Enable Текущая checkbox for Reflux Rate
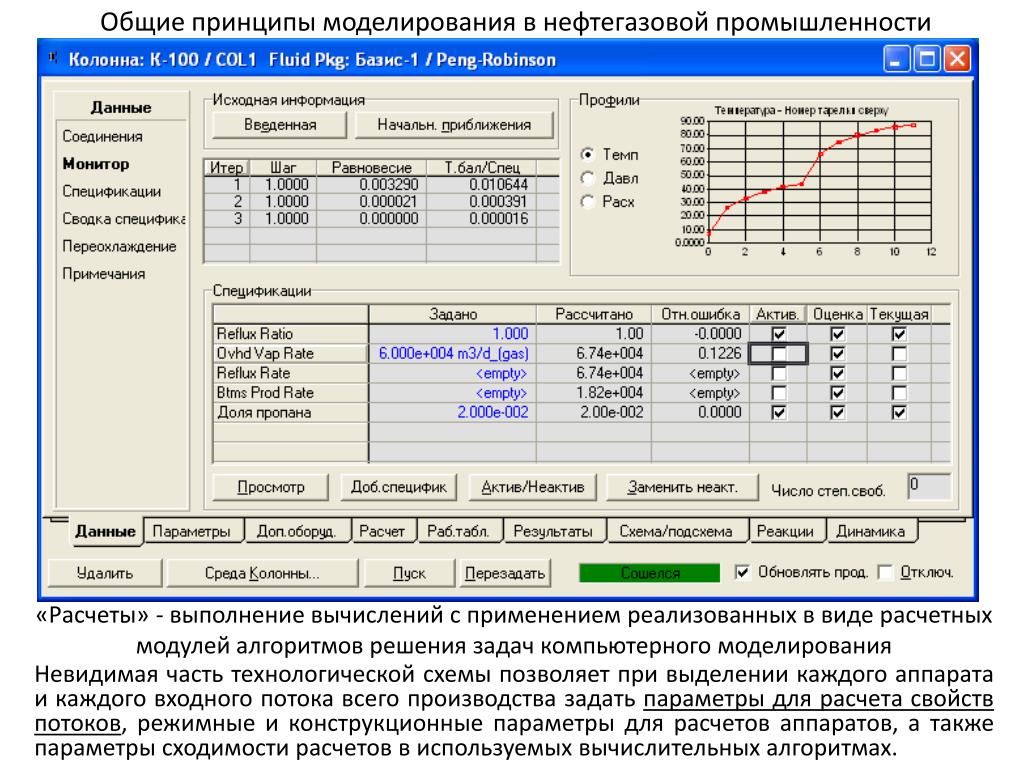Screen dimensions: 1024x768 coord(899,374)
